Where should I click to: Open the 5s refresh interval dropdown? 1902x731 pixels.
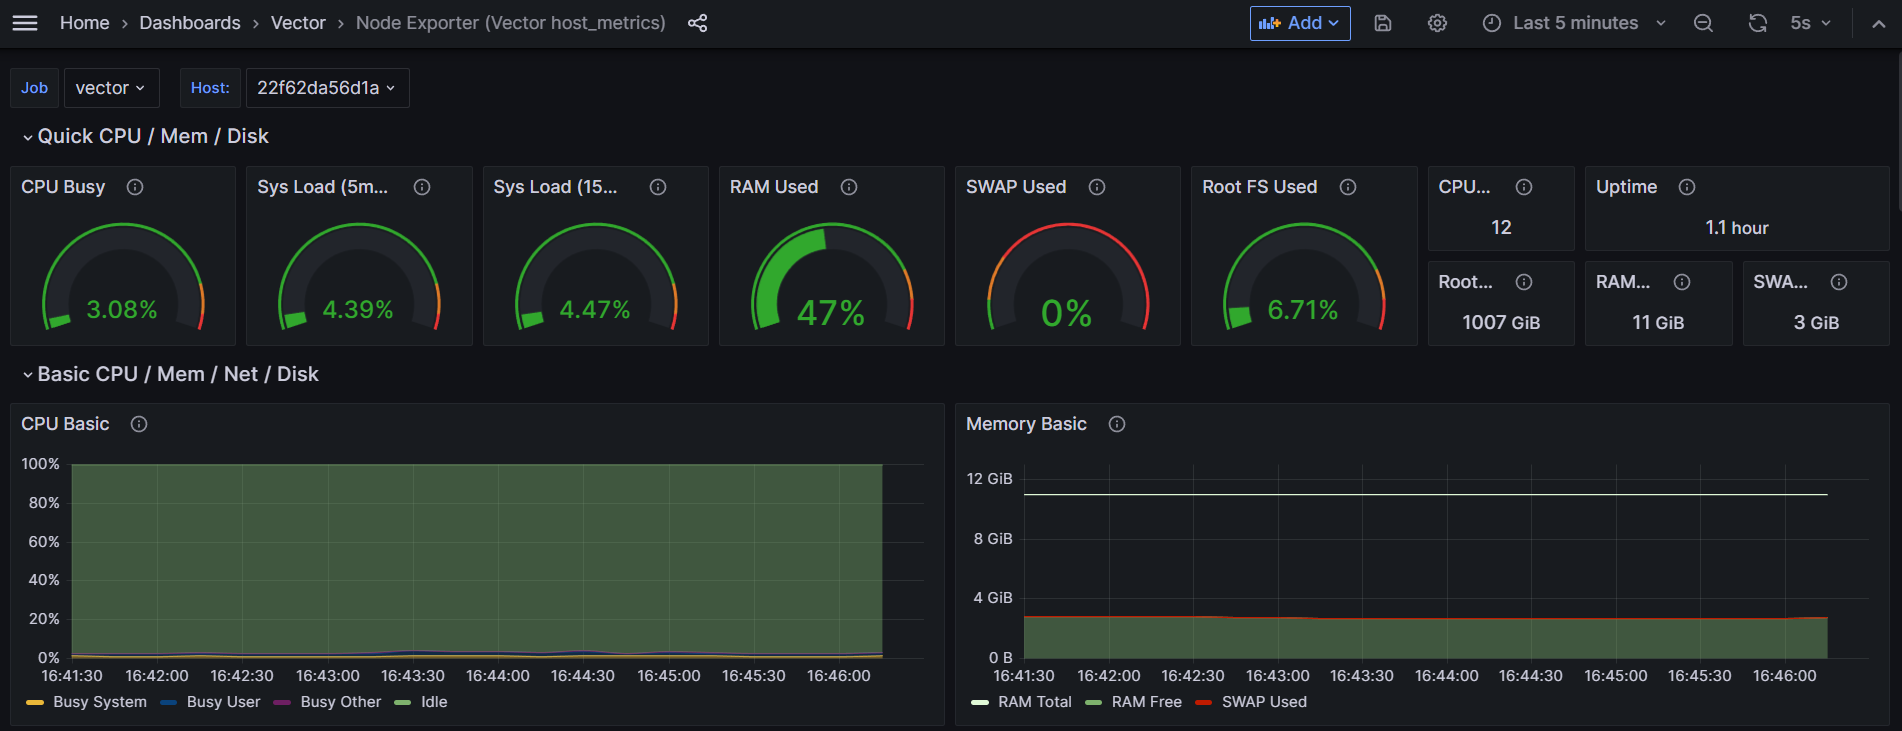point(1810,23)
